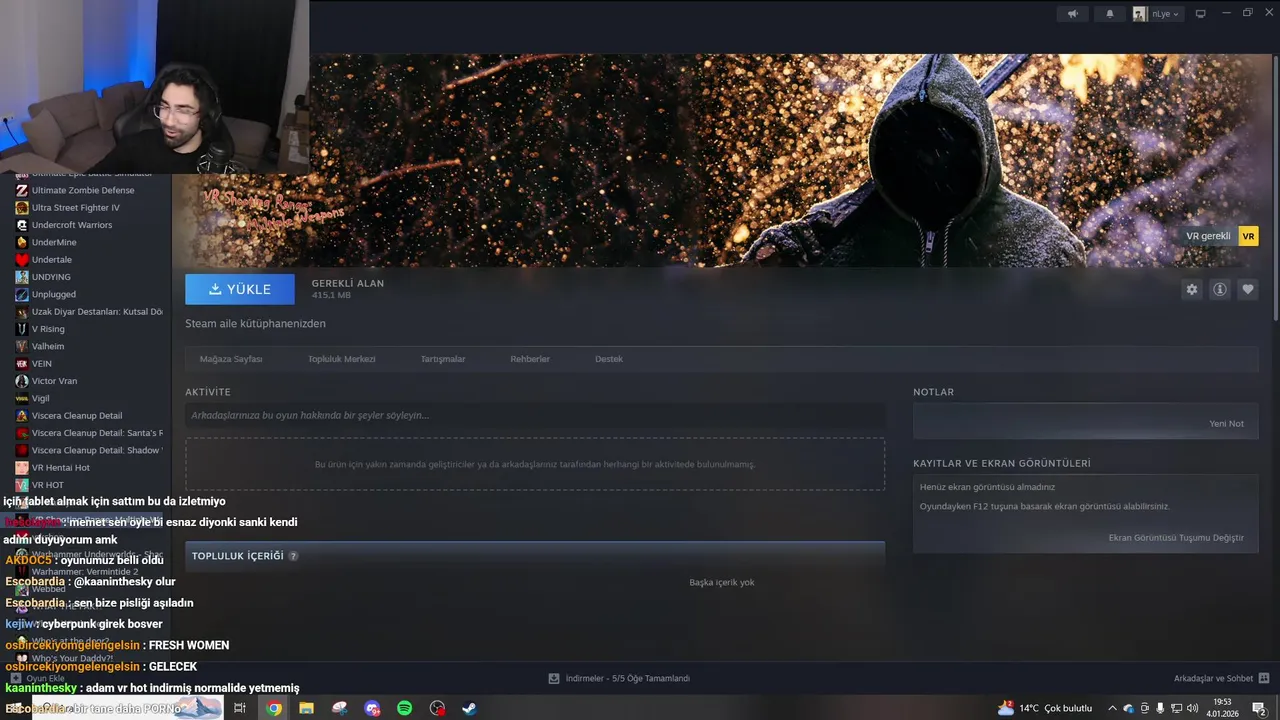Show hidden system tray icons
Image resolution: width=1280 pixels, height=720 pixels.
tap(1112, 708)
